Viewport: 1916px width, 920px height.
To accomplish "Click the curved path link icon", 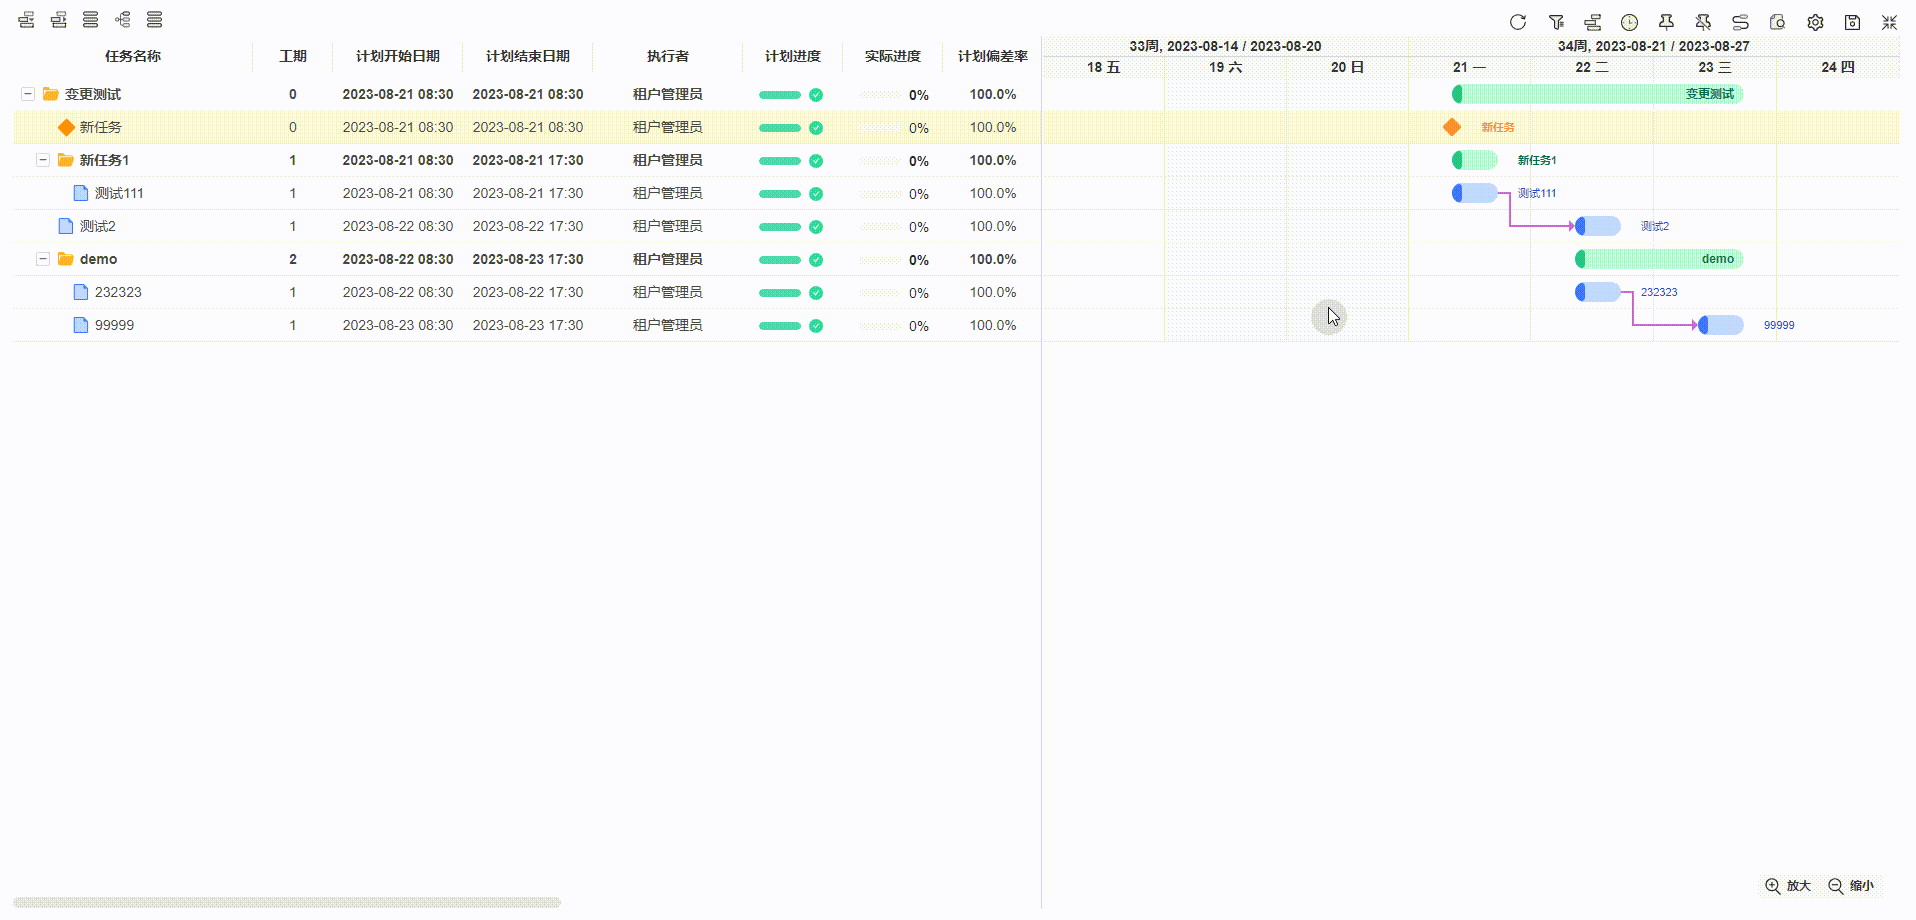I will 1740,22.
